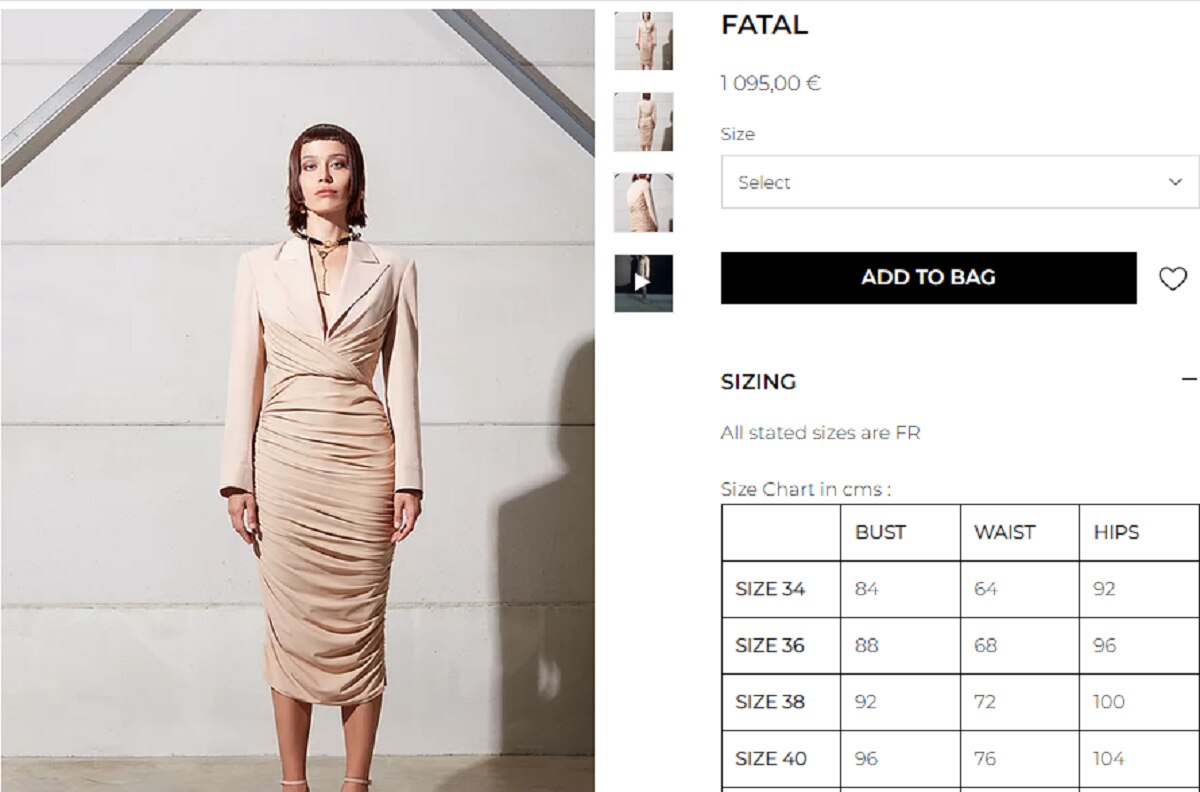
Task: Select the SIZE 36 row label
Action: (x=770, y=645)
